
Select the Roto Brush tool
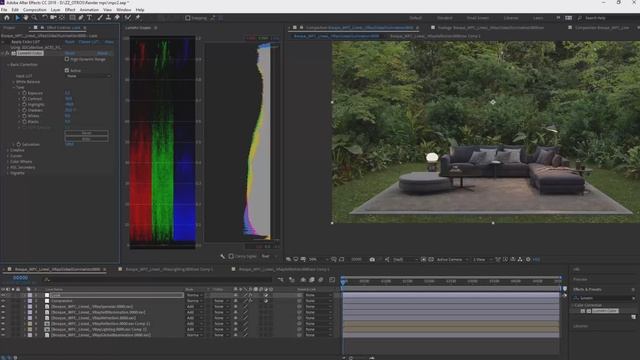[x=128, y=18]
